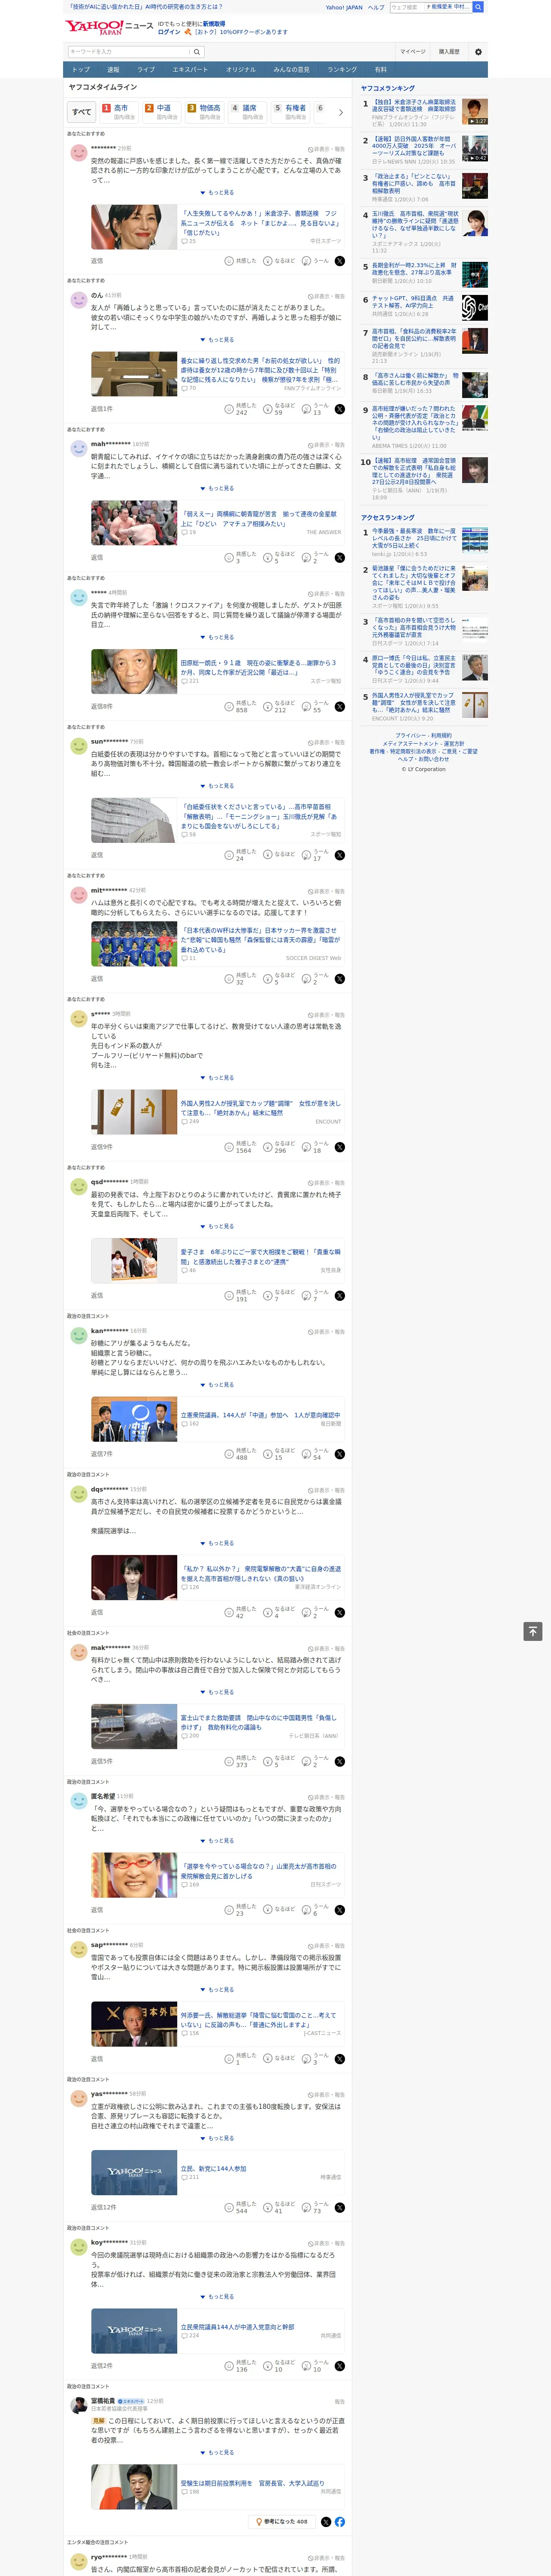Image resolution: width=551 pixels, height=2576 pixels.
Task: Share the sun******** comment on X
Action: pyautogui.click(x=340, y=855)
